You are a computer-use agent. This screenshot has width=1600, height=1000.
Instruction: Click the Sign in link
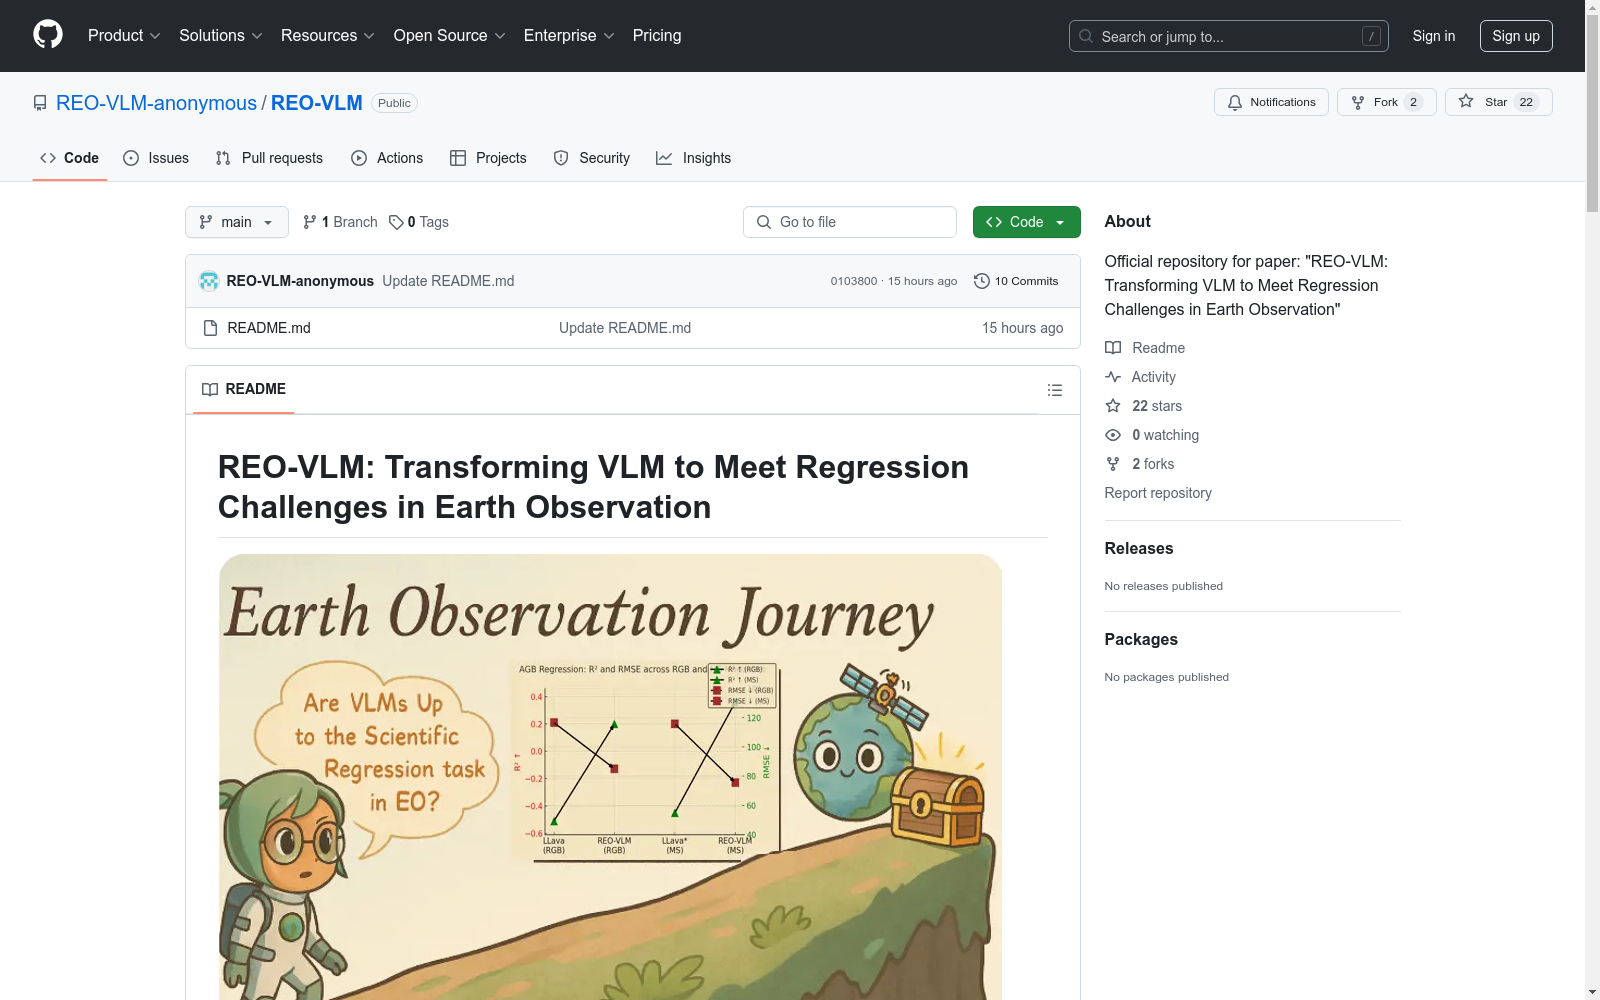coord(1434,36)
